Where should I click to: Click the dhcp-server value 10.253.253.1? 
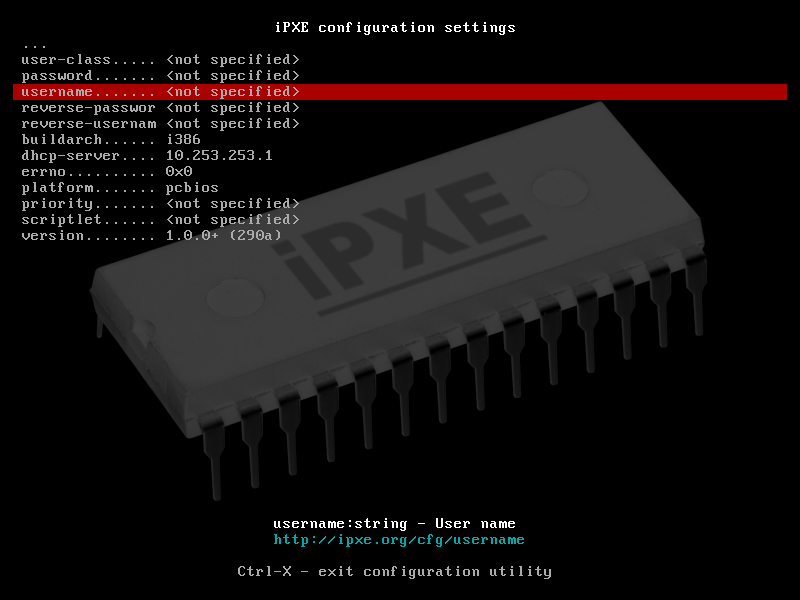(219, 156)
